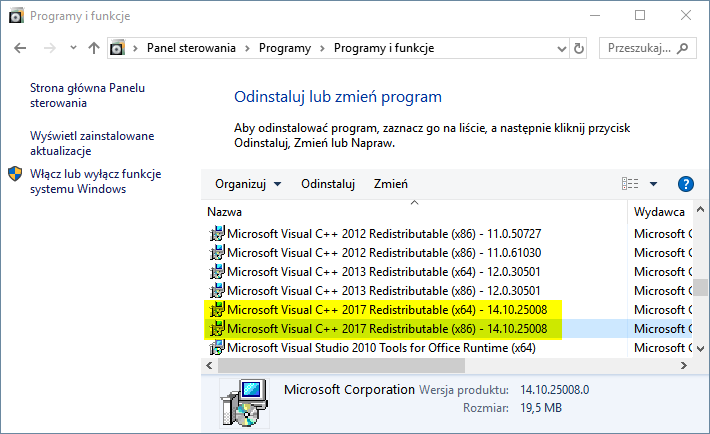
Task: Click Zmień toolbar button
Action: [x=391, y=184]
